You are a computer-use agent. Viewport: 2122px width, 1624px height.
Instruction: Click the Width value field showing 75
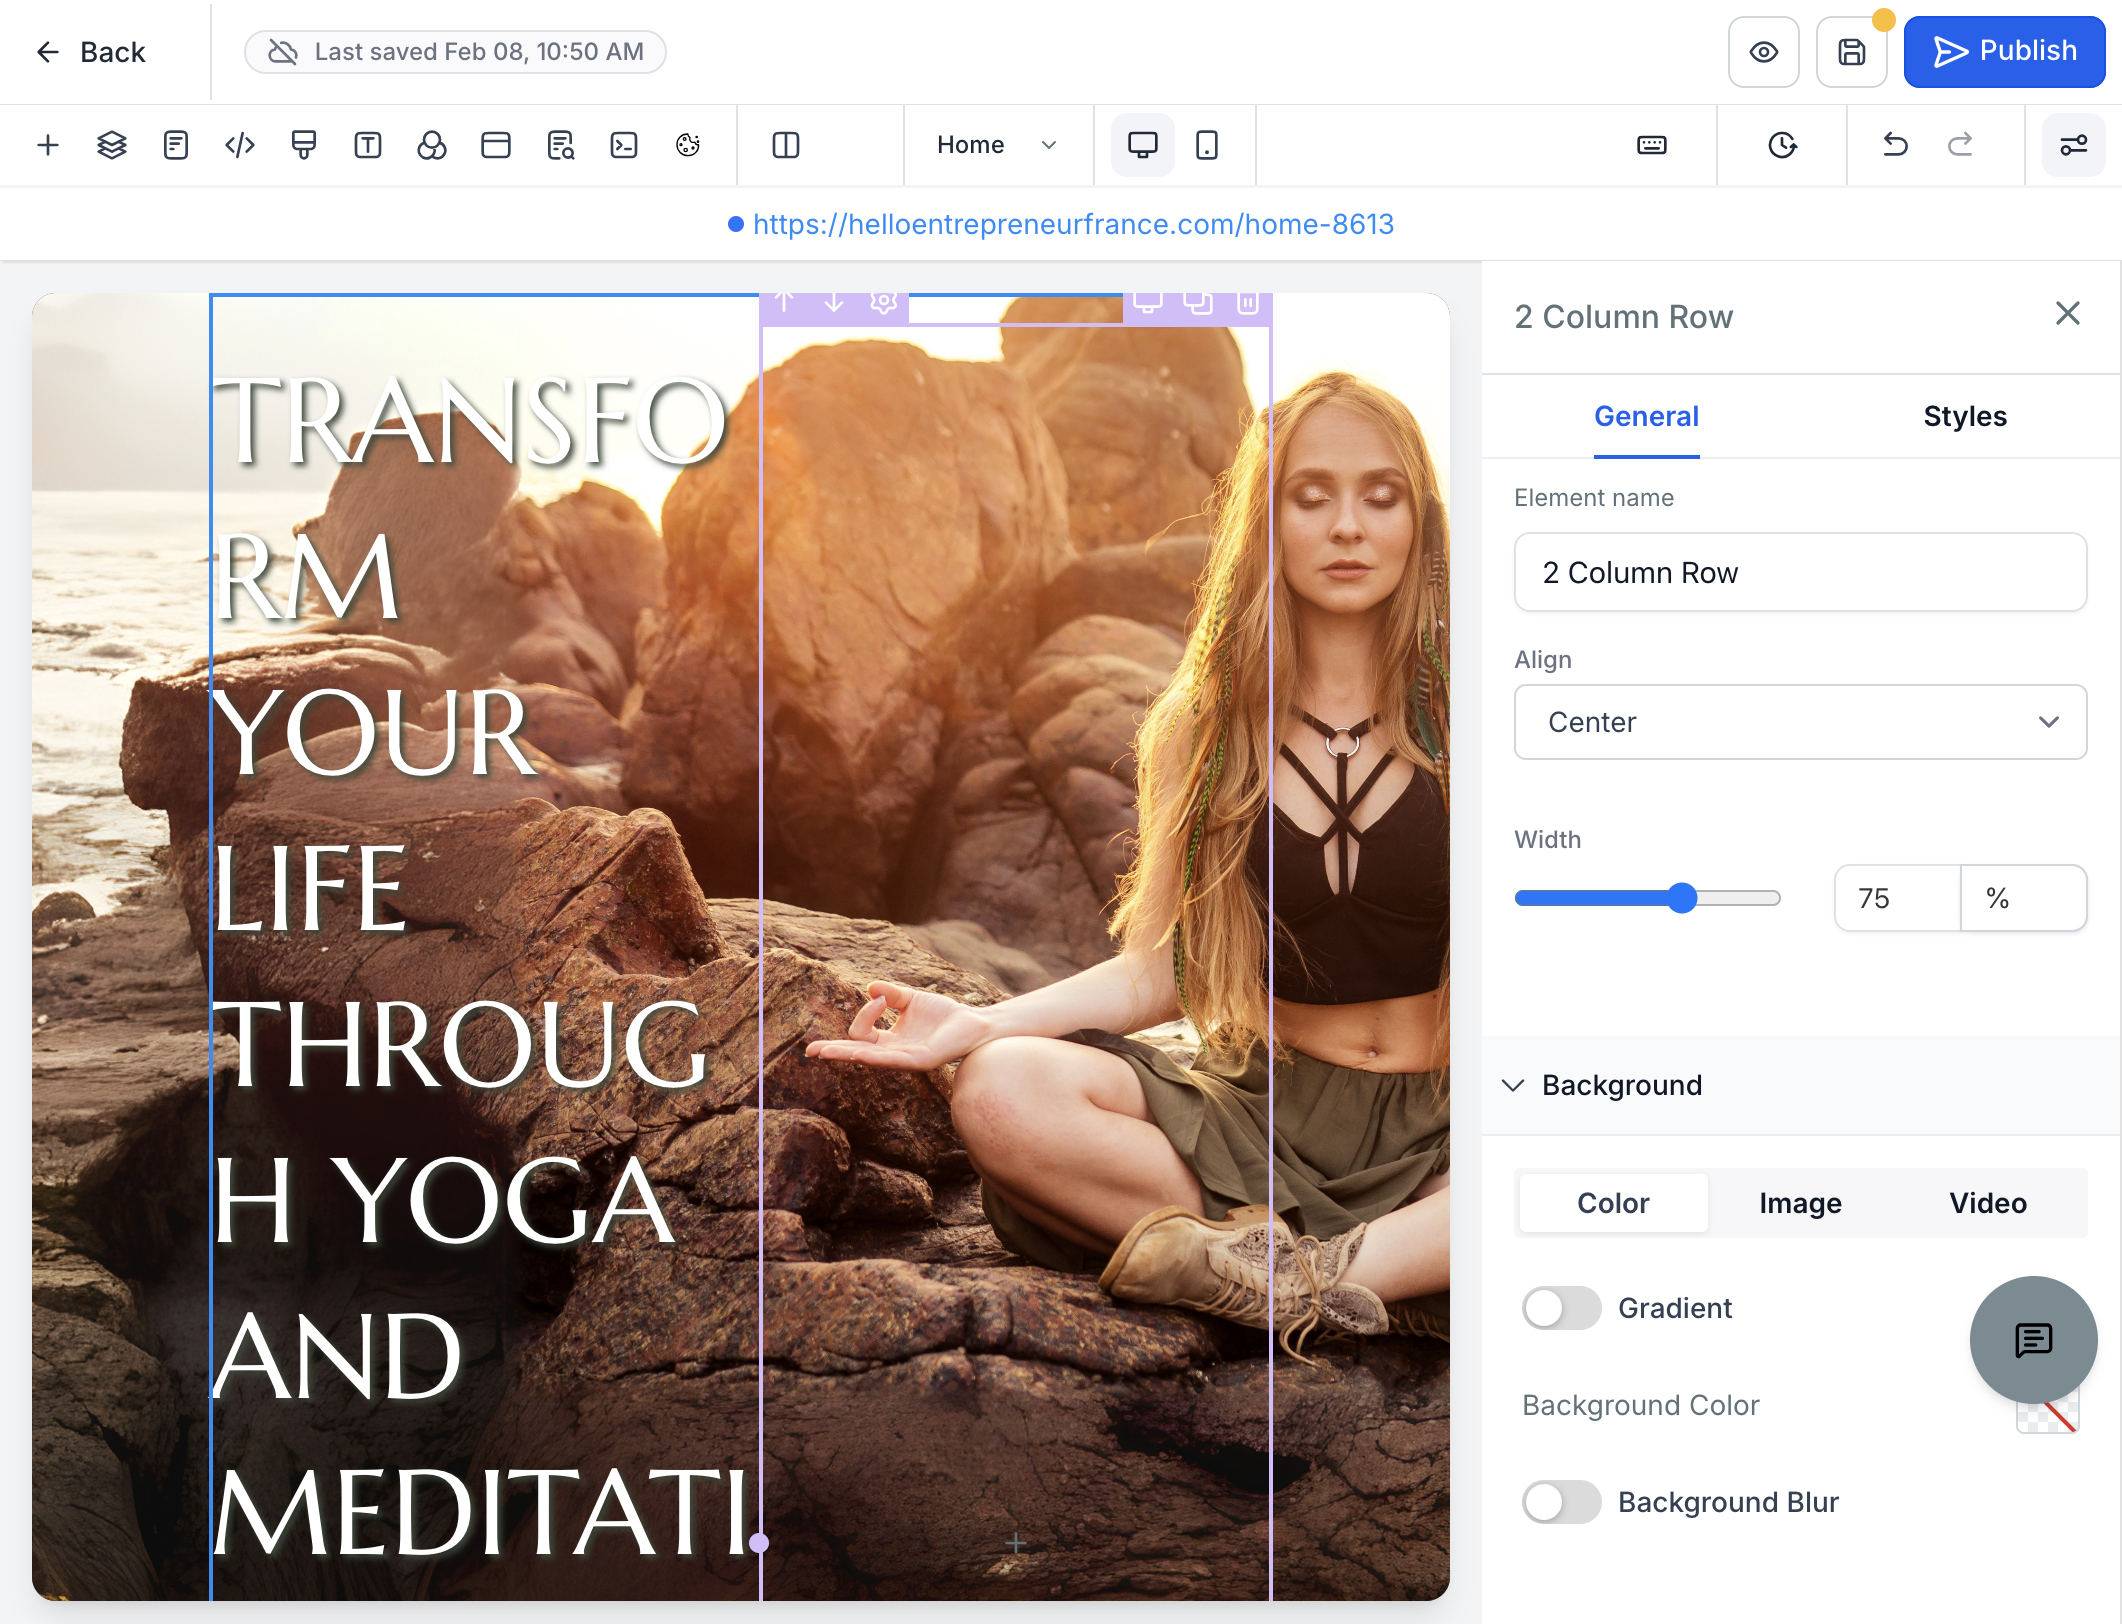pyautogui.click(x=1897, y=898)
